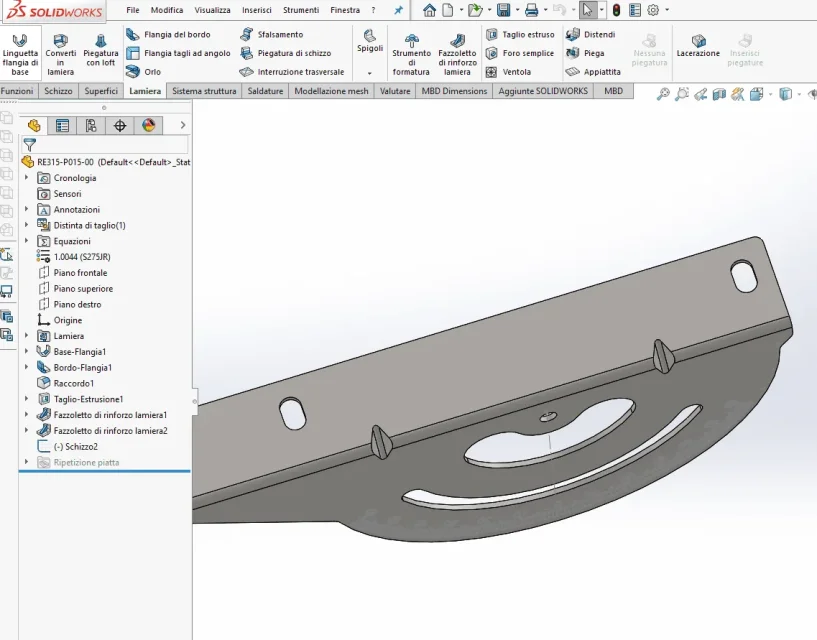The height and width of the screenshot is (640, 817).
Task: Select the Taglio estruso command
Action: coord(520,34)
